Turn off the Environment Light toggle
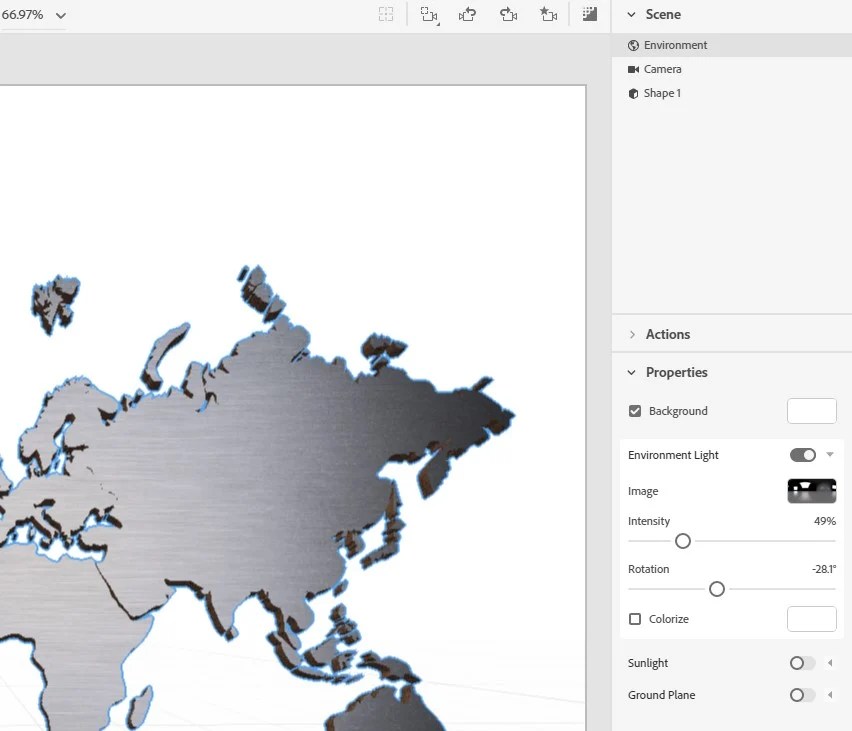The width and height of the screenshot is (852, 731). coord(803,455)
